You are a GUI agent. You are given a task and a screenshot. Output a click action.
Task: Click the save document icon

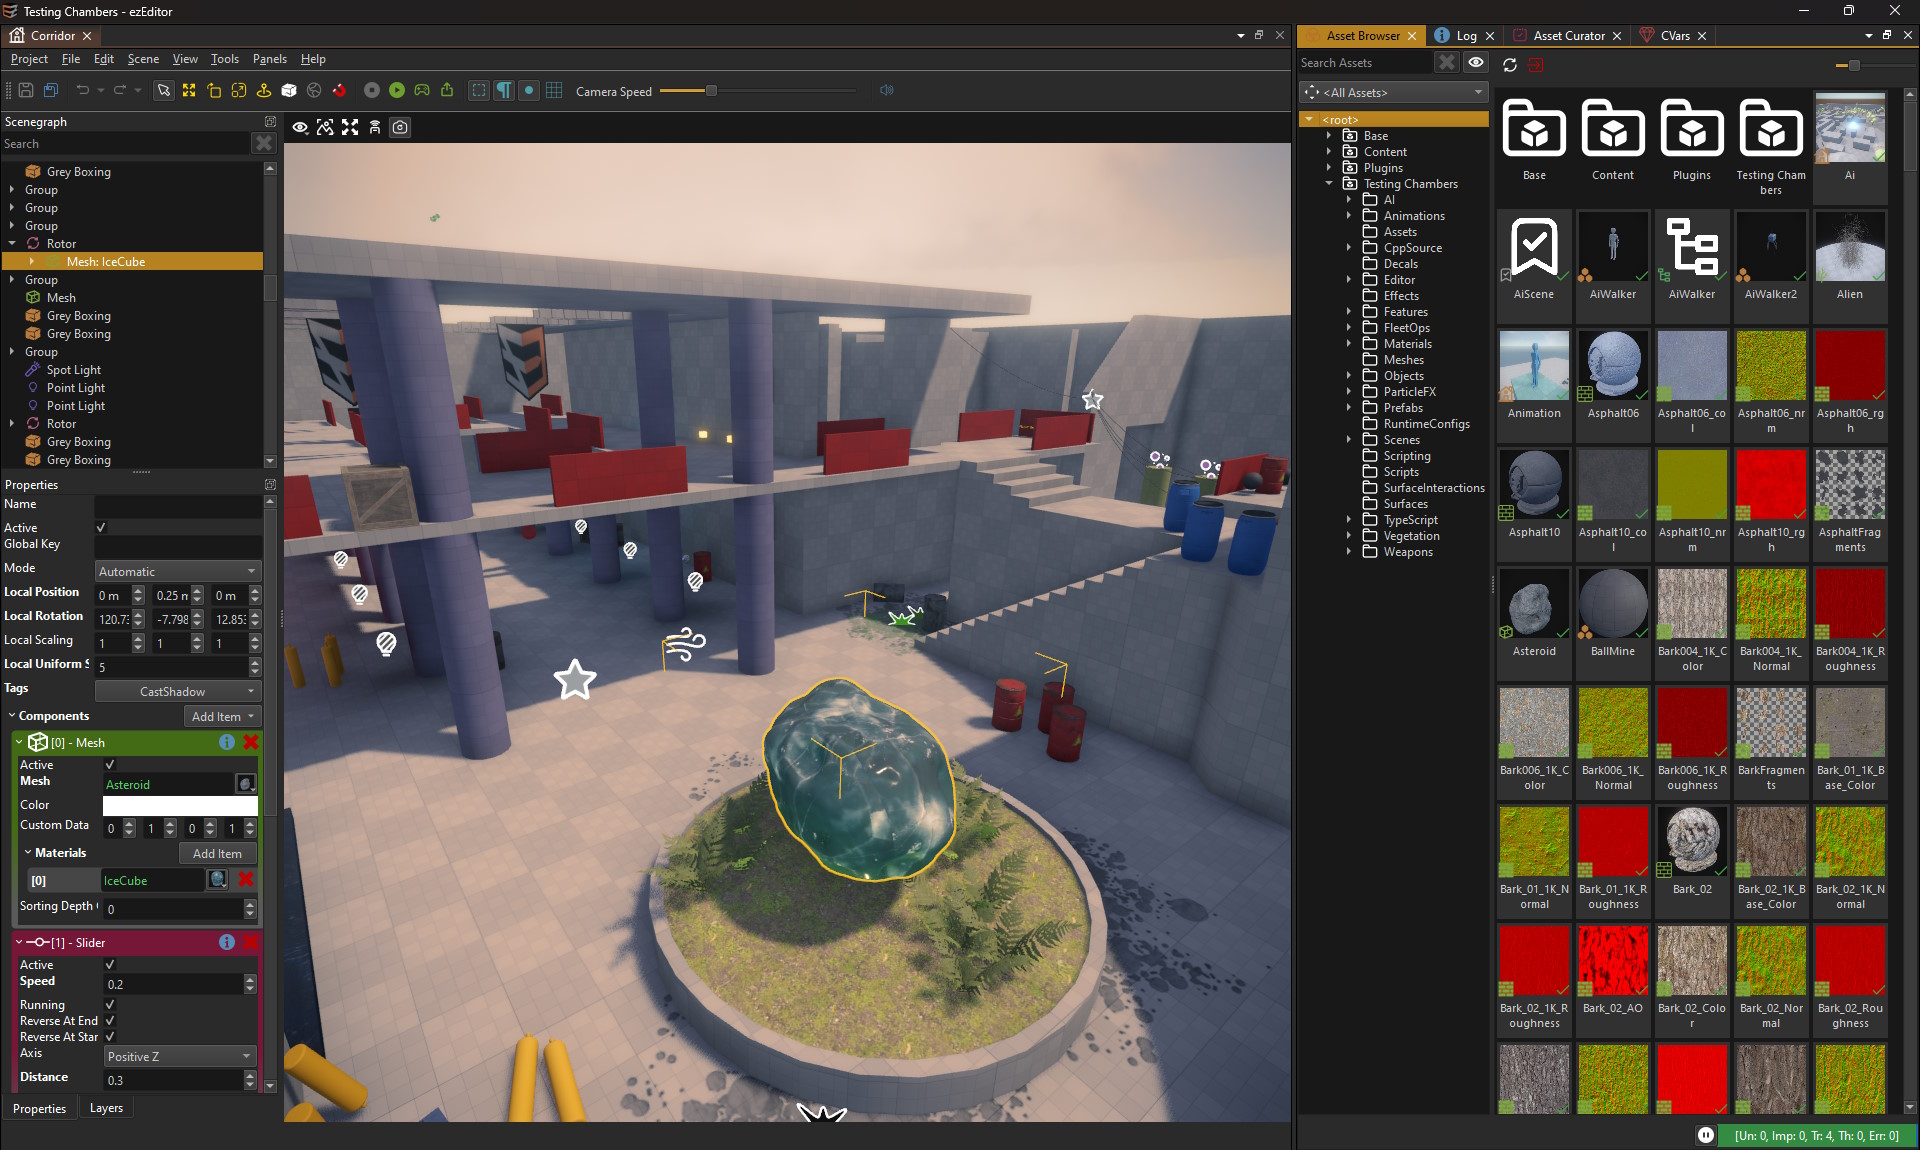pyautogui.click(x=26, y=91)
